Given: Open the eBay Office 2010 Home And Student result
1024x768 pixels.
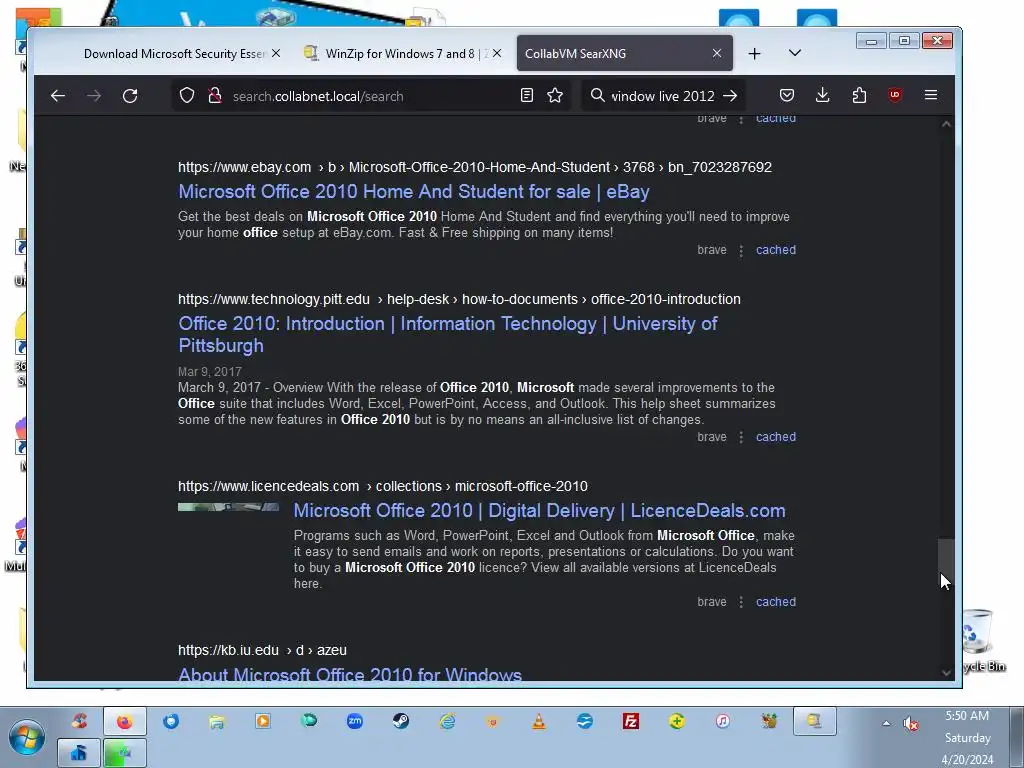Looking at the screenshot, I should tap(413, 191).
